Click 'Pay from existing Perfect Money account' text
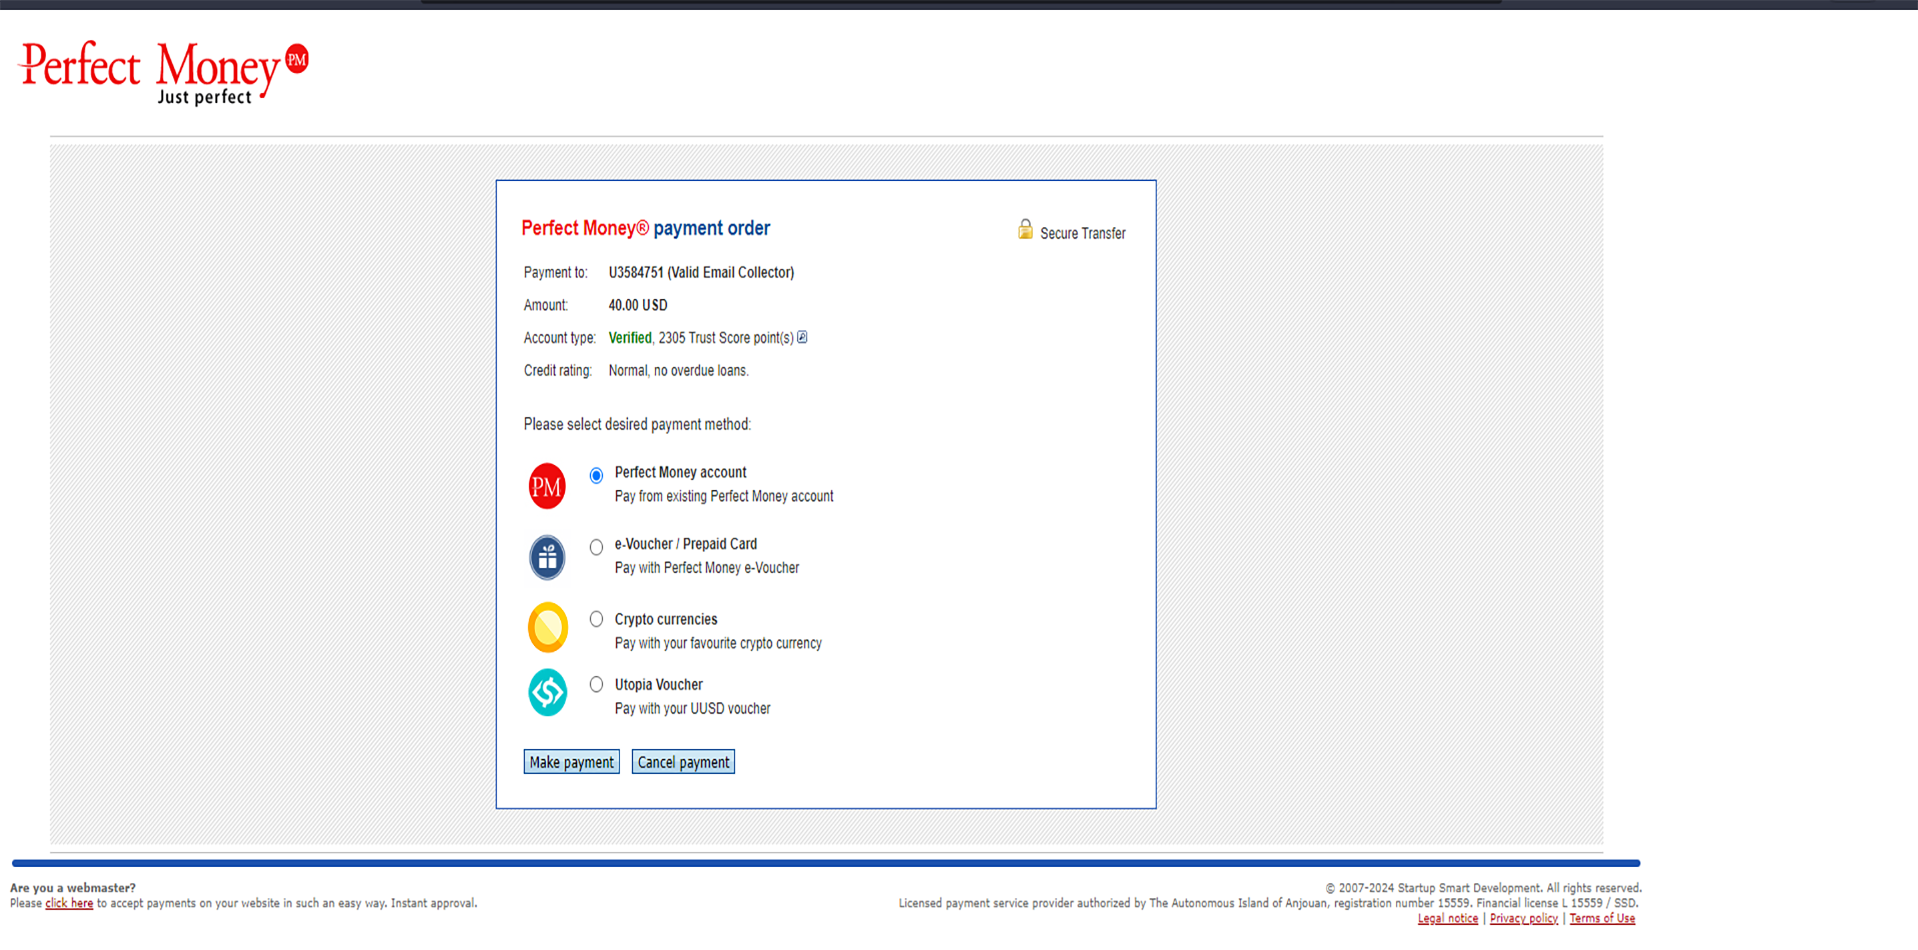This screenshot has height=950, width=1918. coord(724,496)
